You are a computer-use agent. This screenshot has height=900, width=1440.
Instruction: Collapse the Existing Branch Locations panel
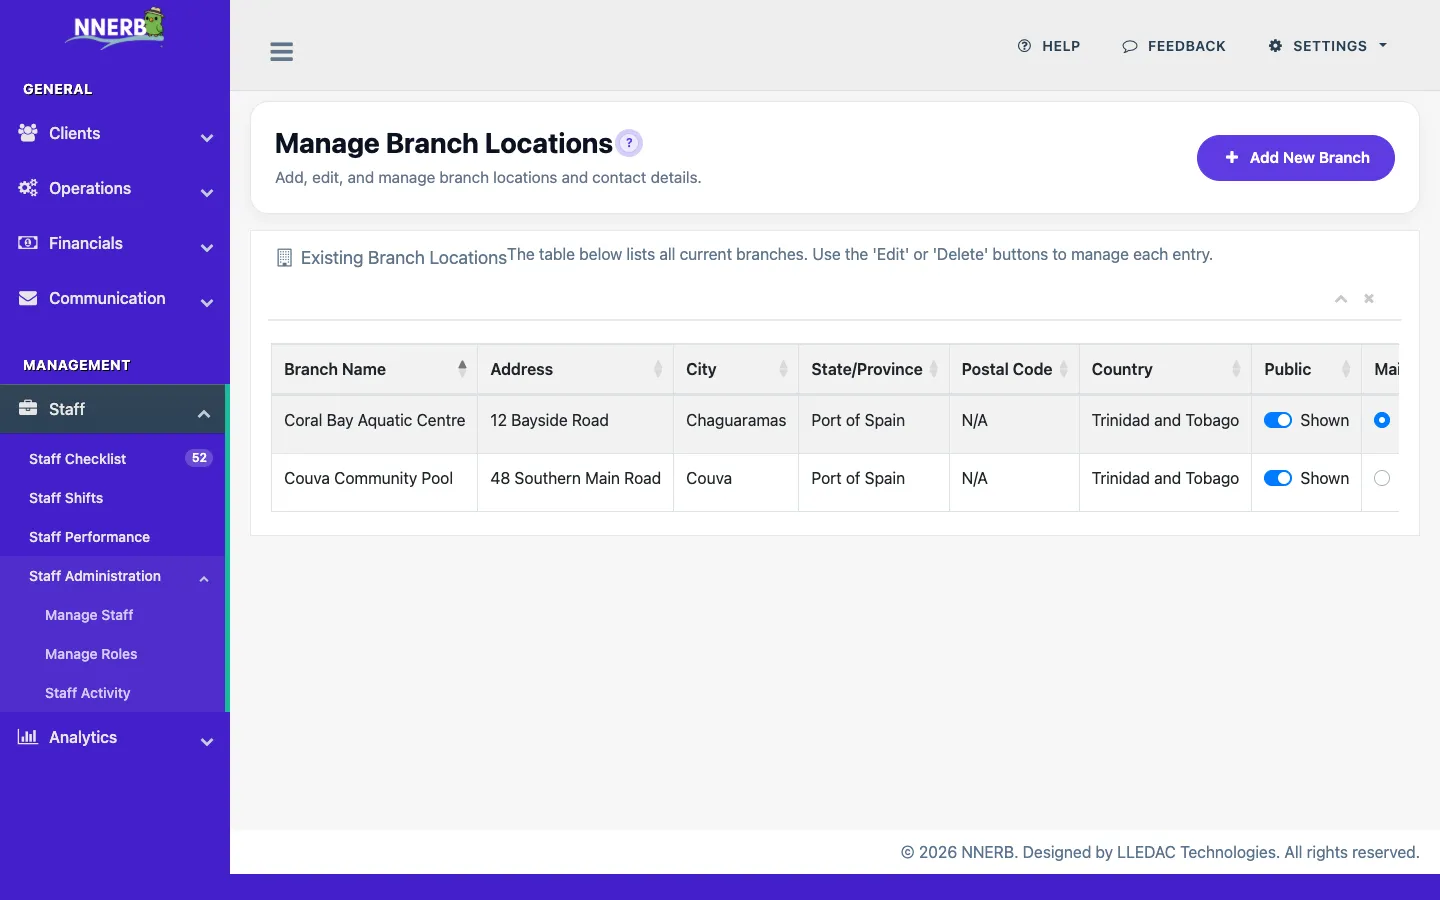pyautogui.click(x=1341, y=299)
